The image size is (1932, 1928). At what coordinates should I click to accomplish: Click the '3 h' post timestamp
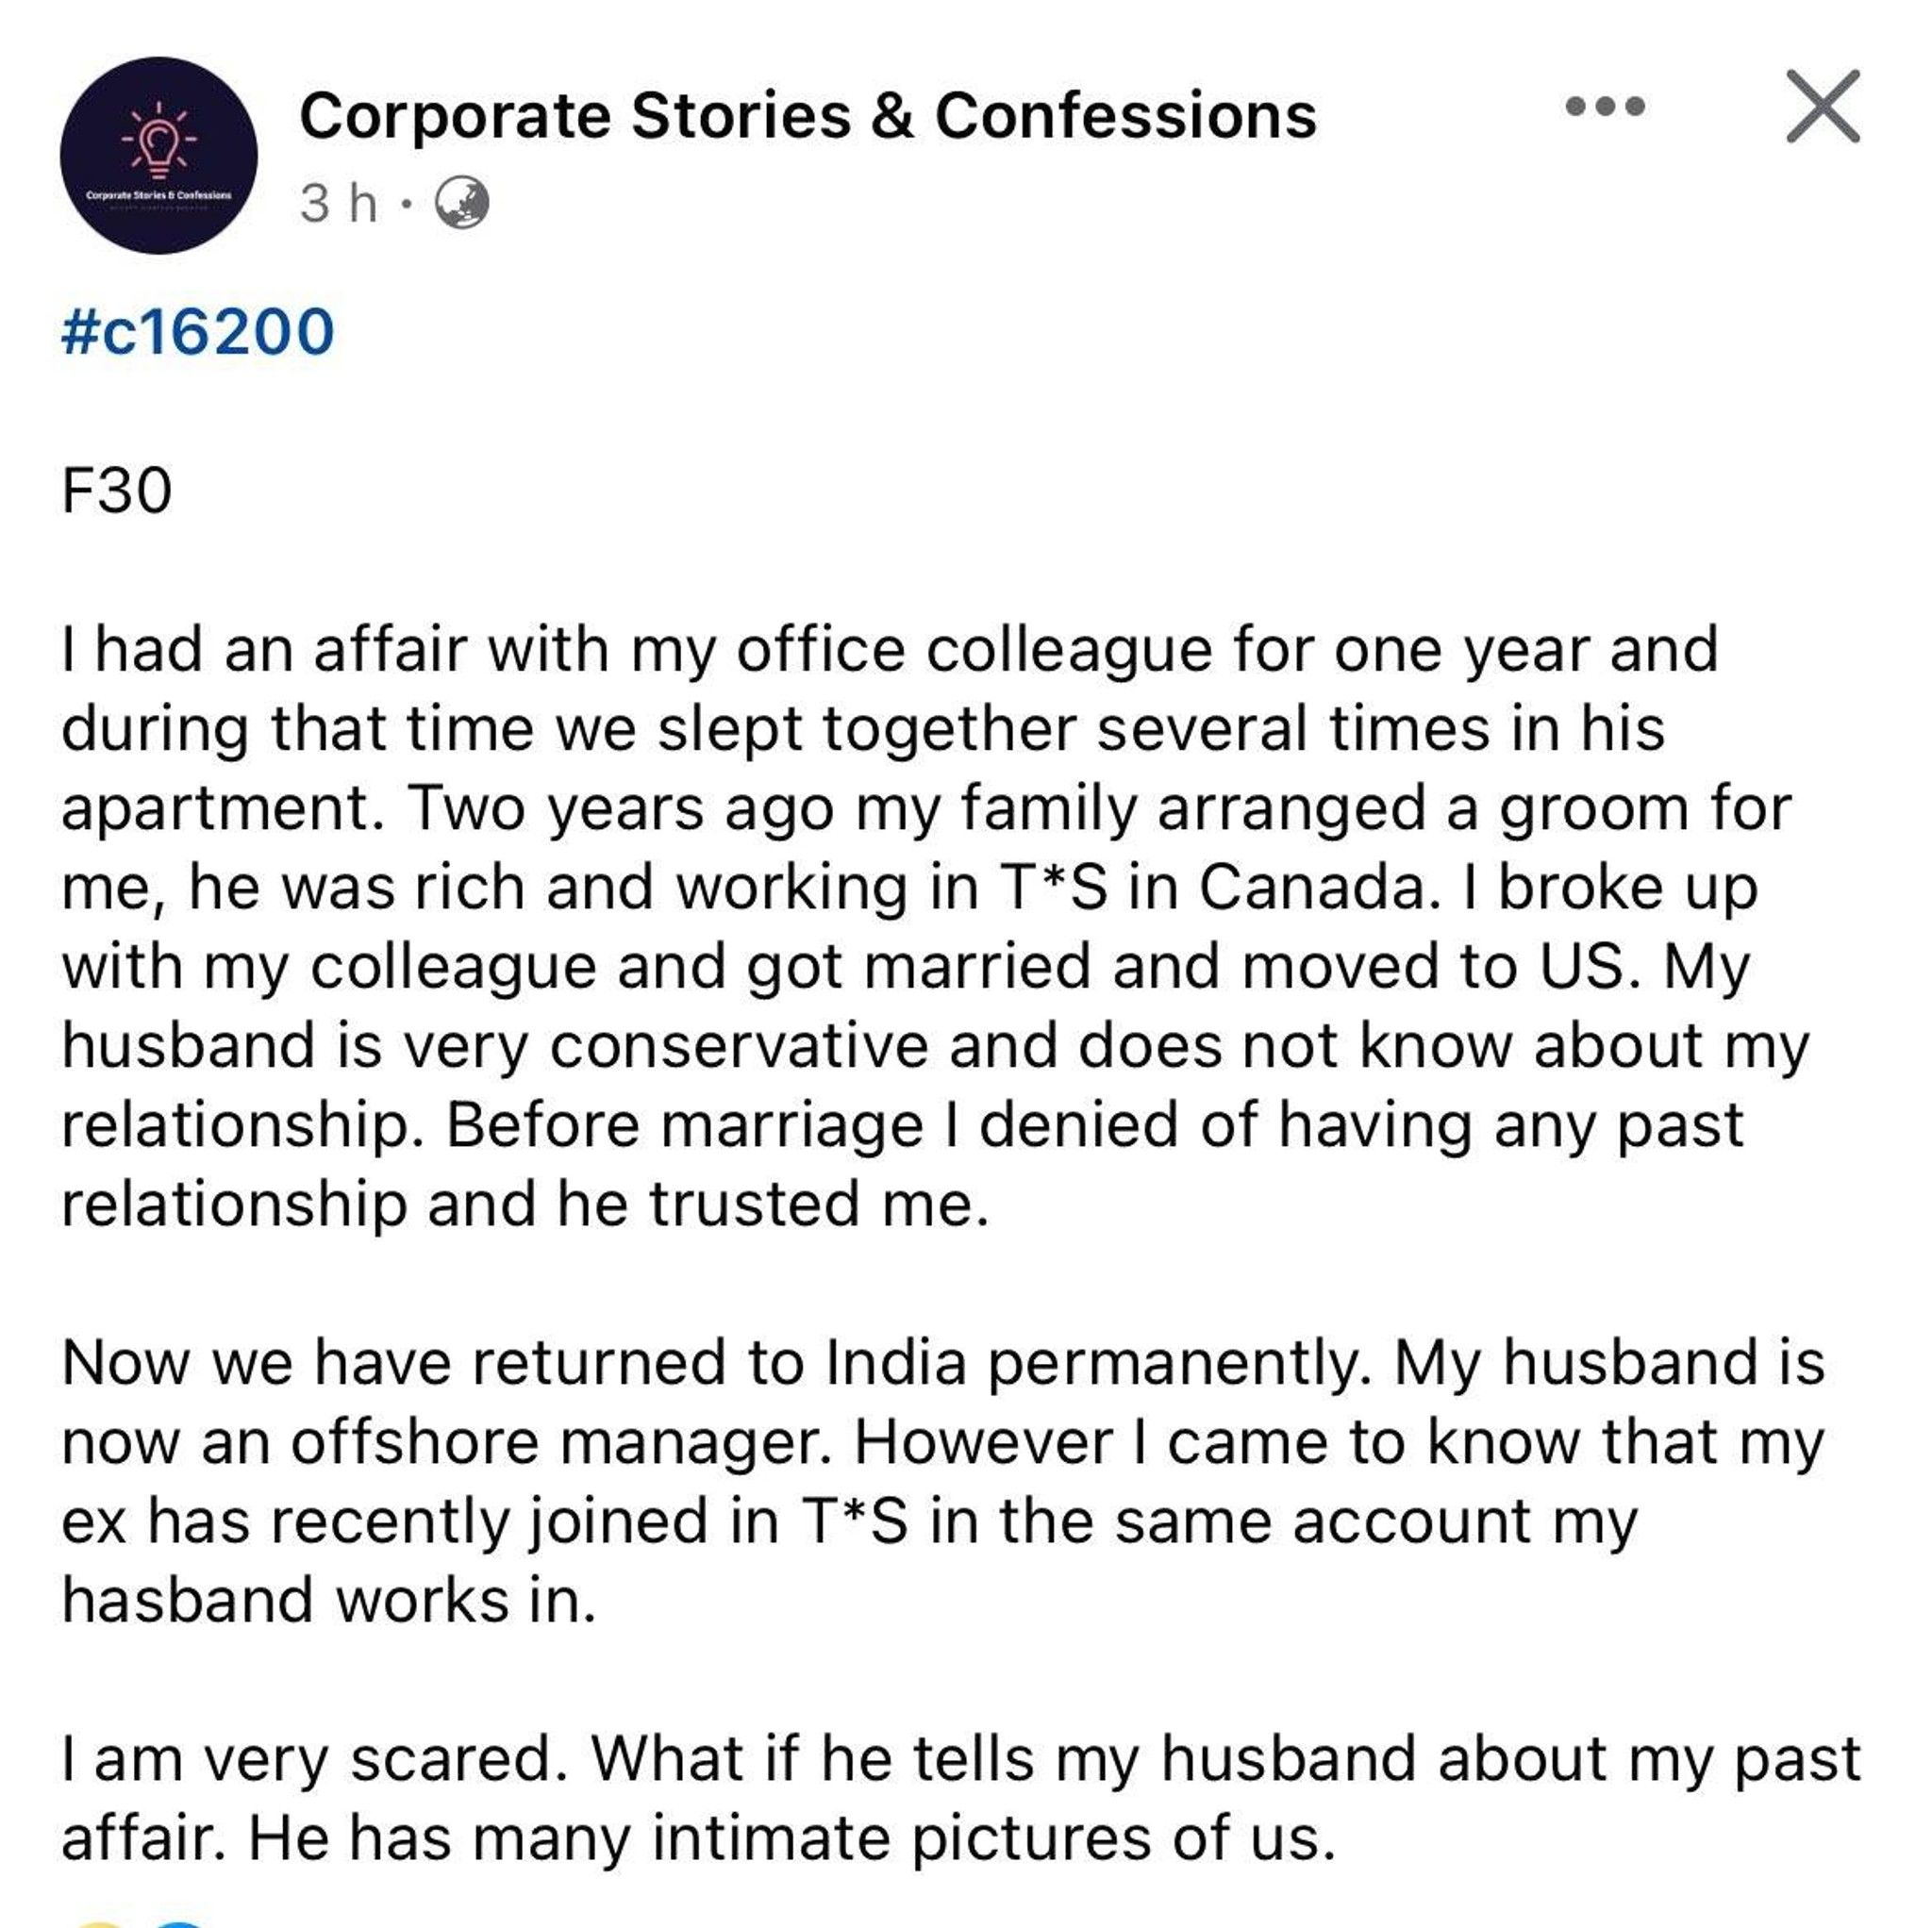click(339, 204)
